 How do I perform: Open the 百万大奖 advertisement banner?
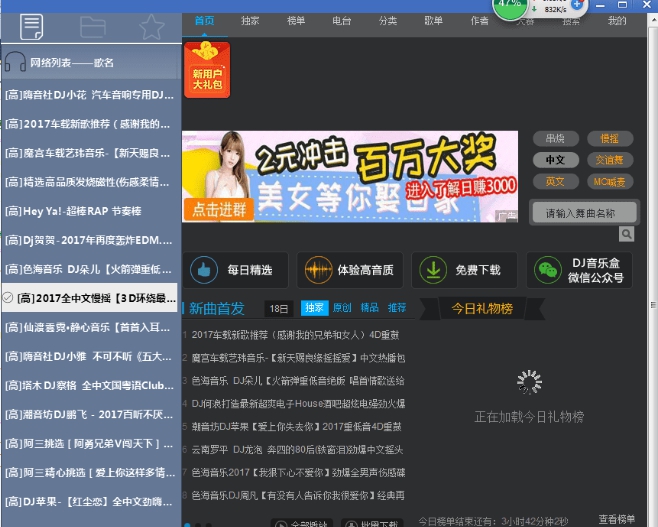click(350, 176)
